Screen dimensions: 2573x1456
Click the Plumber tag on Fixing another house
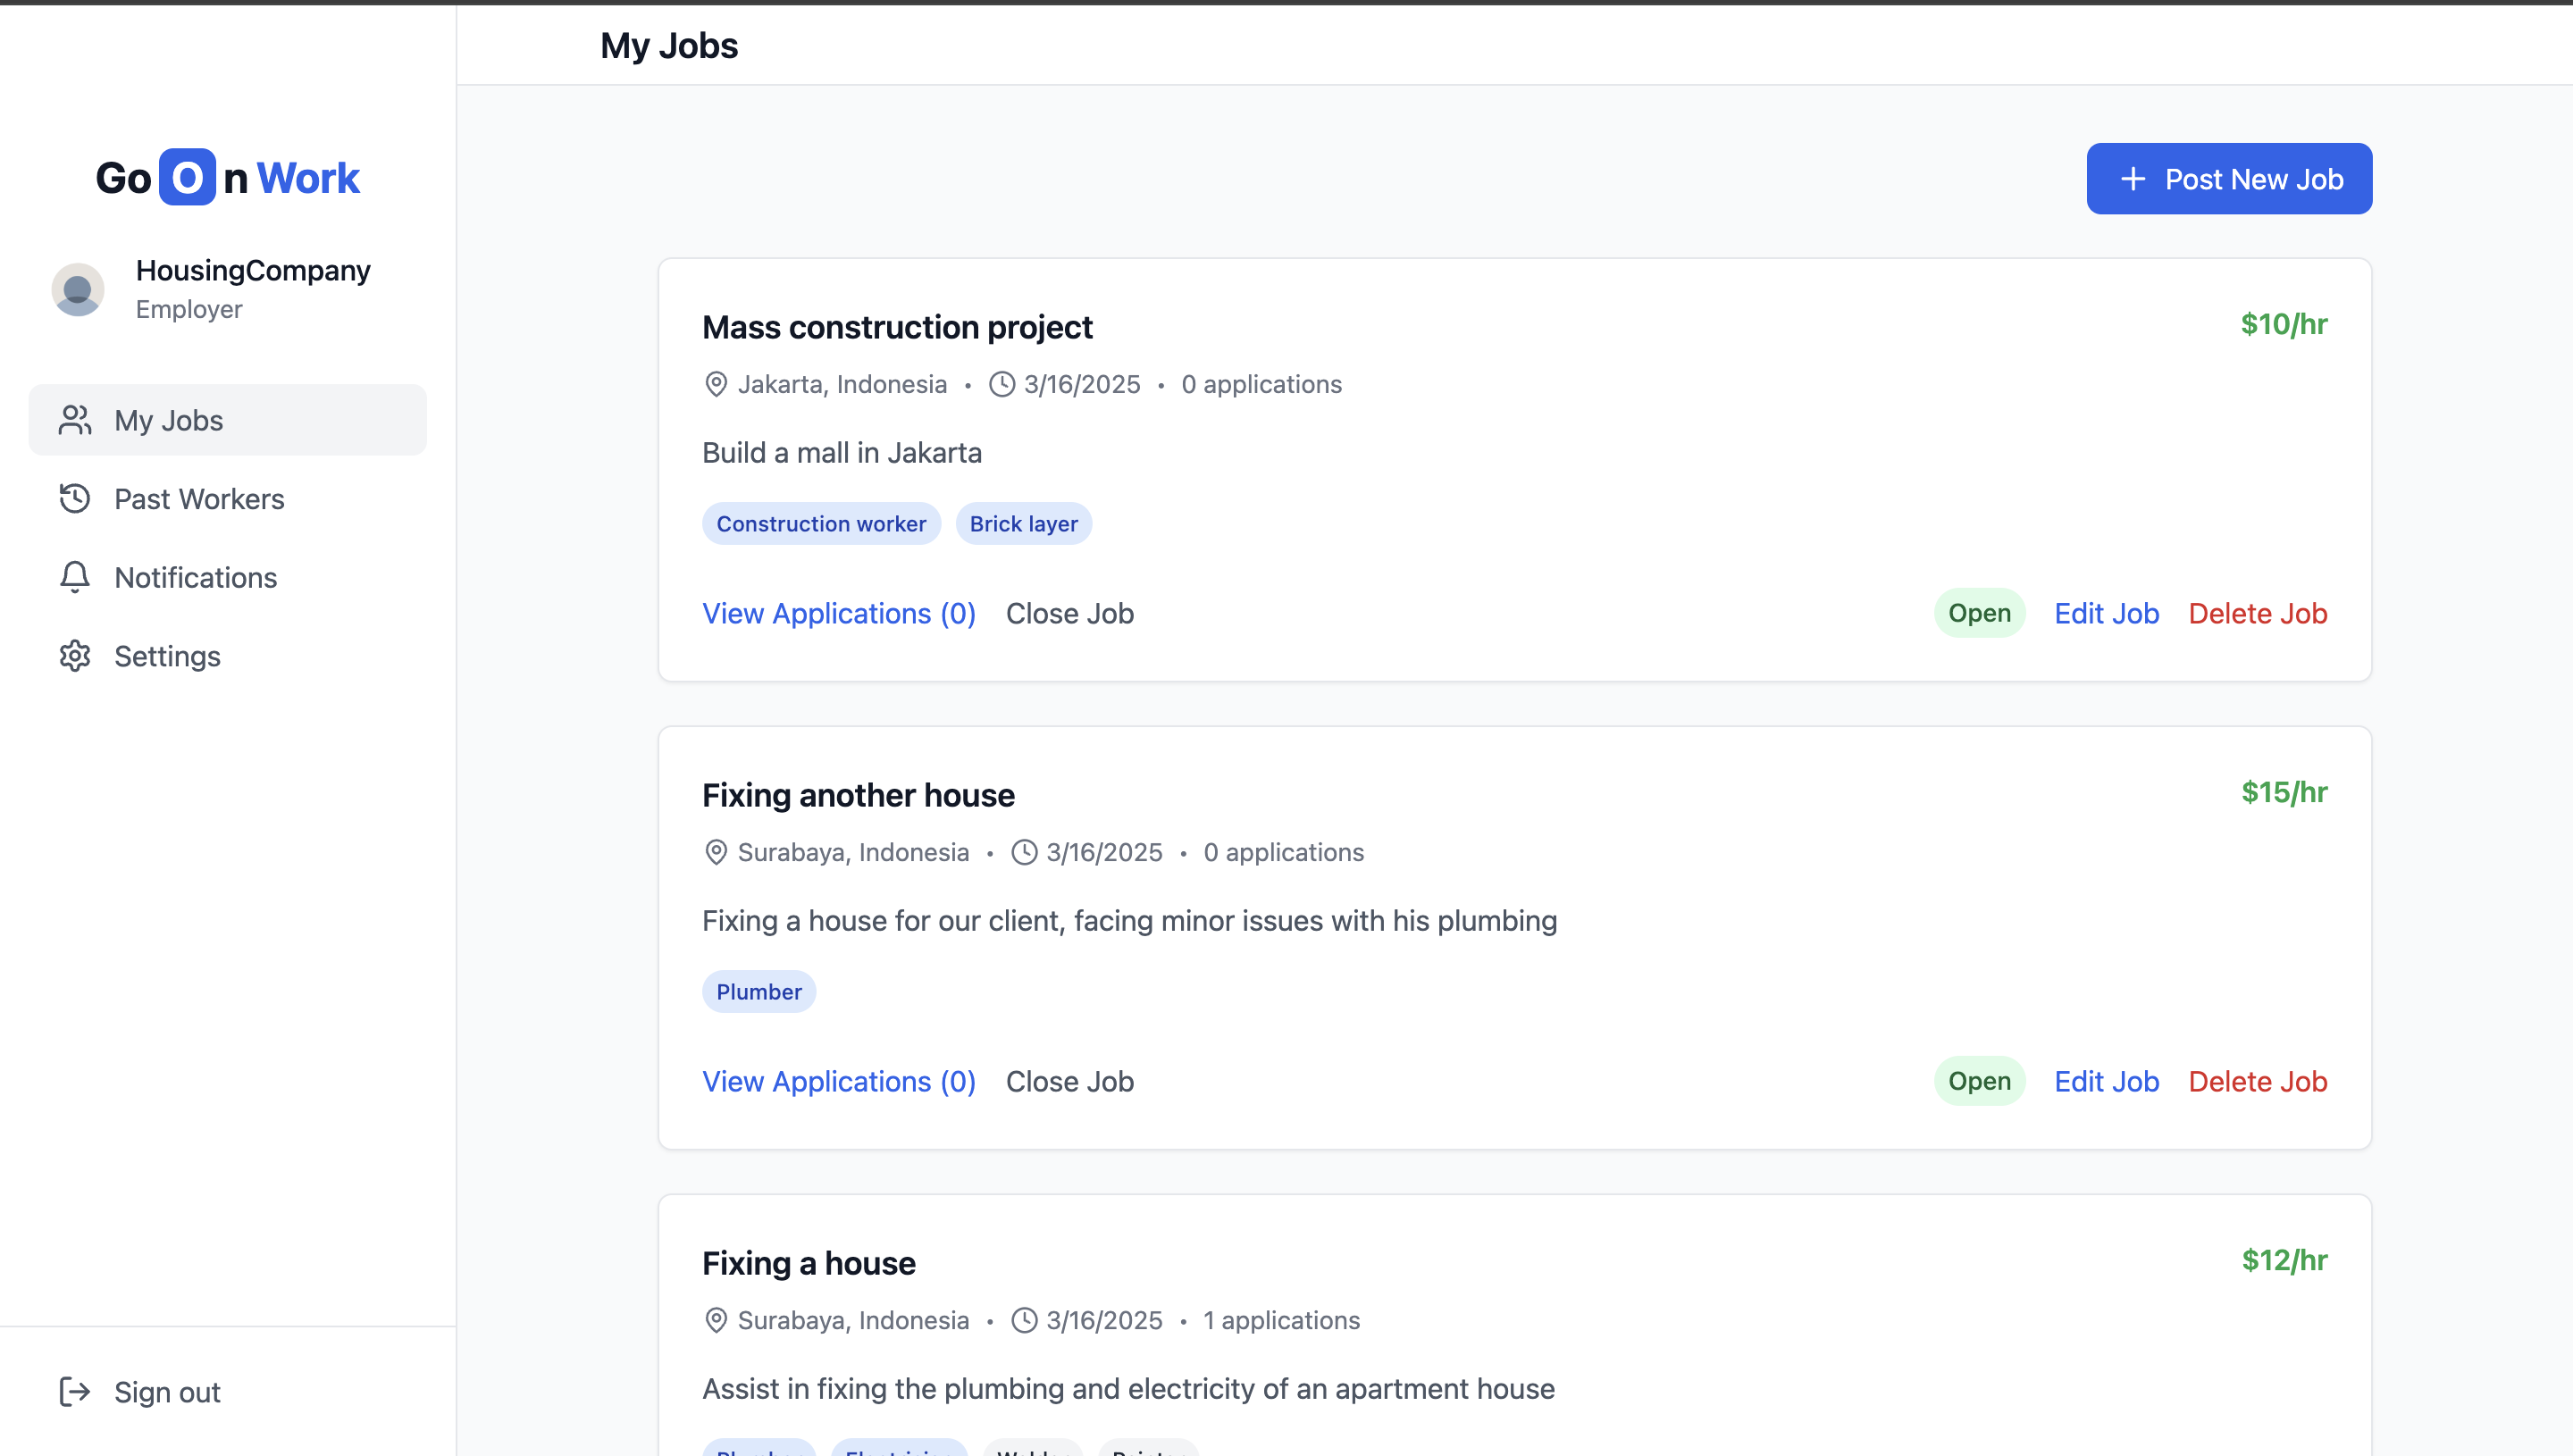pos(758,992)
